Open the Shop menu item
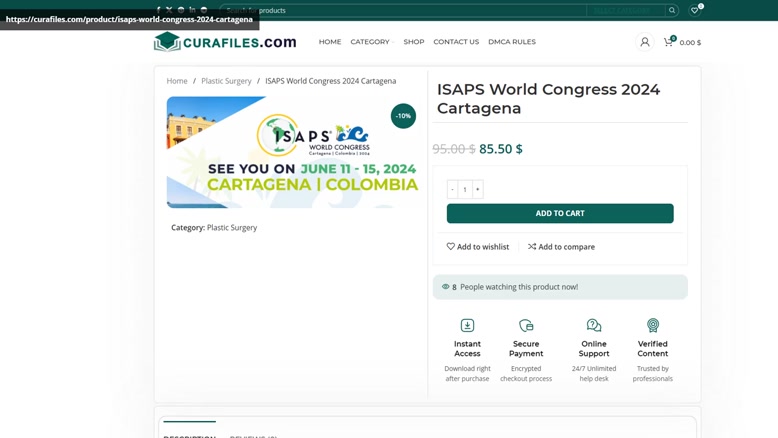The width and height of the screenshot is (778, 438). (x=414, y=42)
